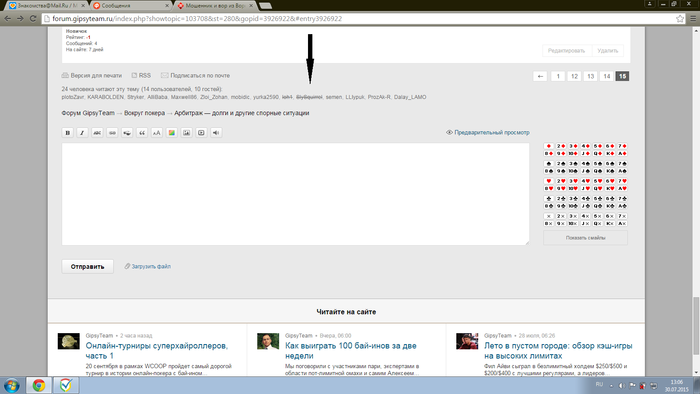
Task: Open the Вокруг покера breadcrumb
Action: [144, 113]
